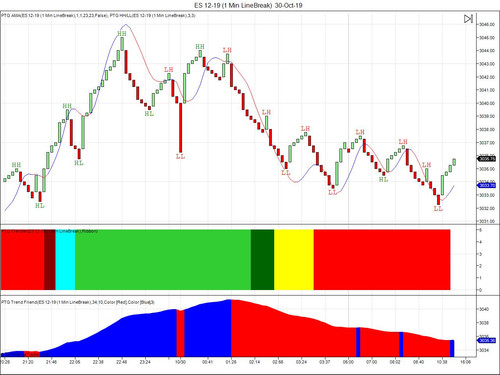The width and height of the screenshot is (500, 375).
Task: Click the 3040.00 price axis label in main chart
Action: tap(487, 103)
